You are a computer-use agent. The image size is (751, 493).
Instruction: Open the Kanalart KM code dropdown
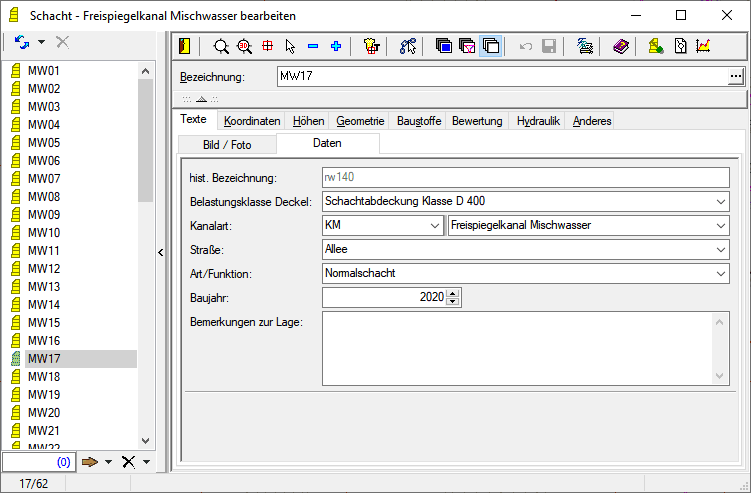[434, 225]
